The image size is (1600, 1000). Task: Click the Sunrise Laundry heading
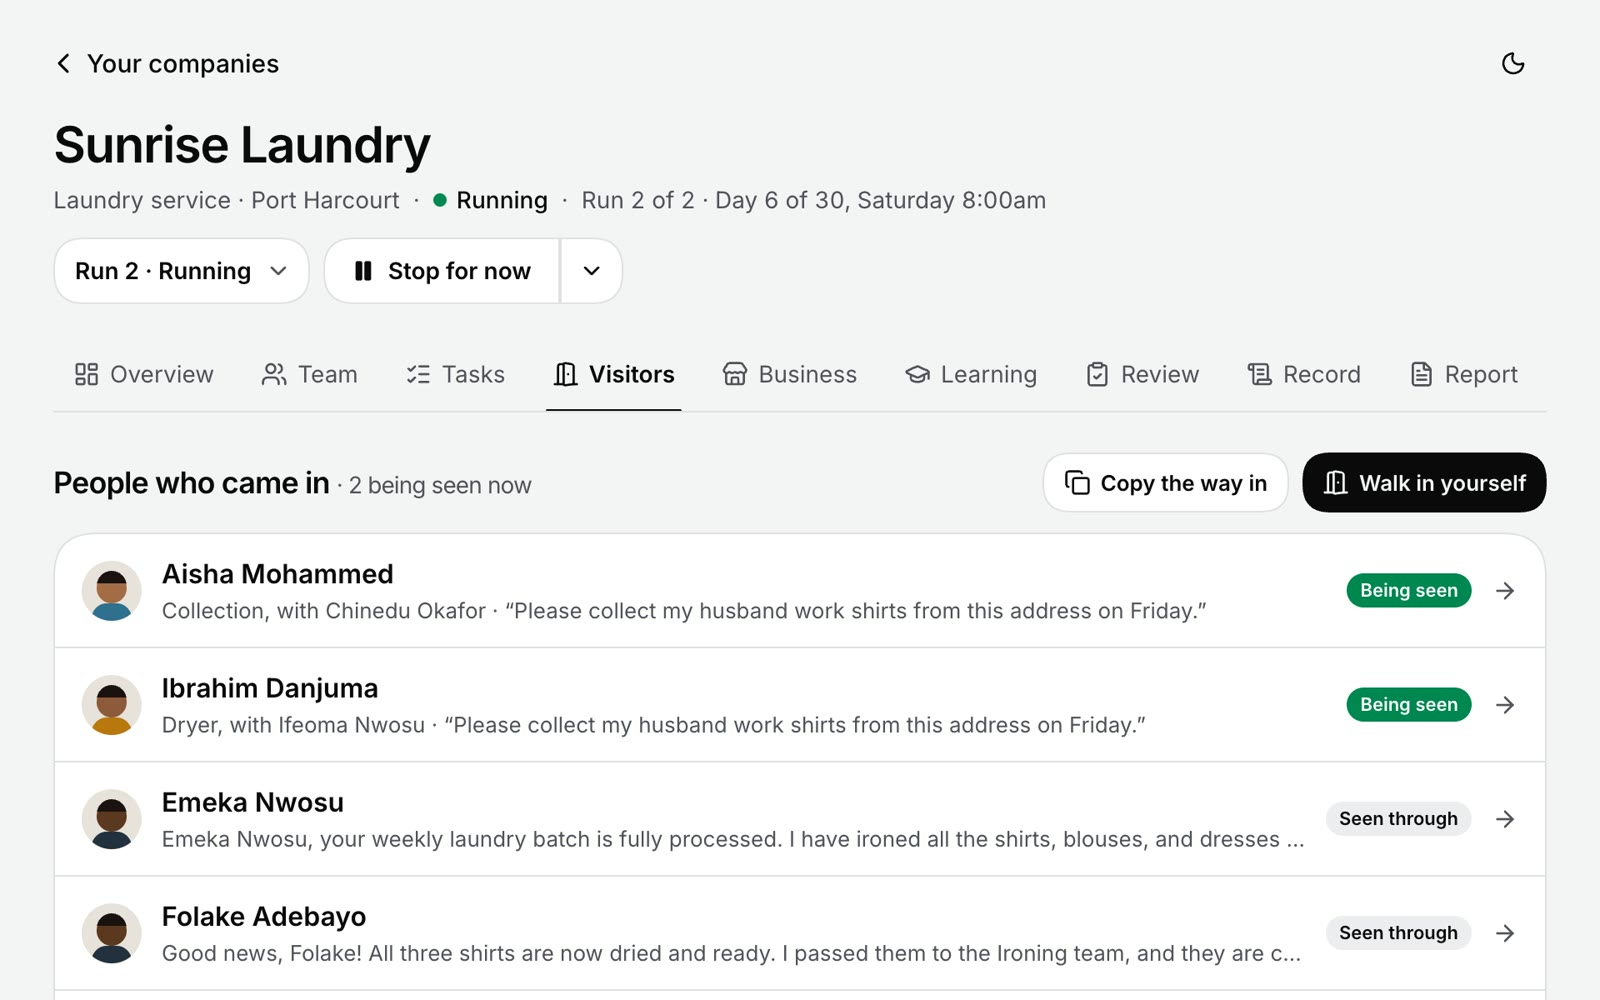click(242, 145)
